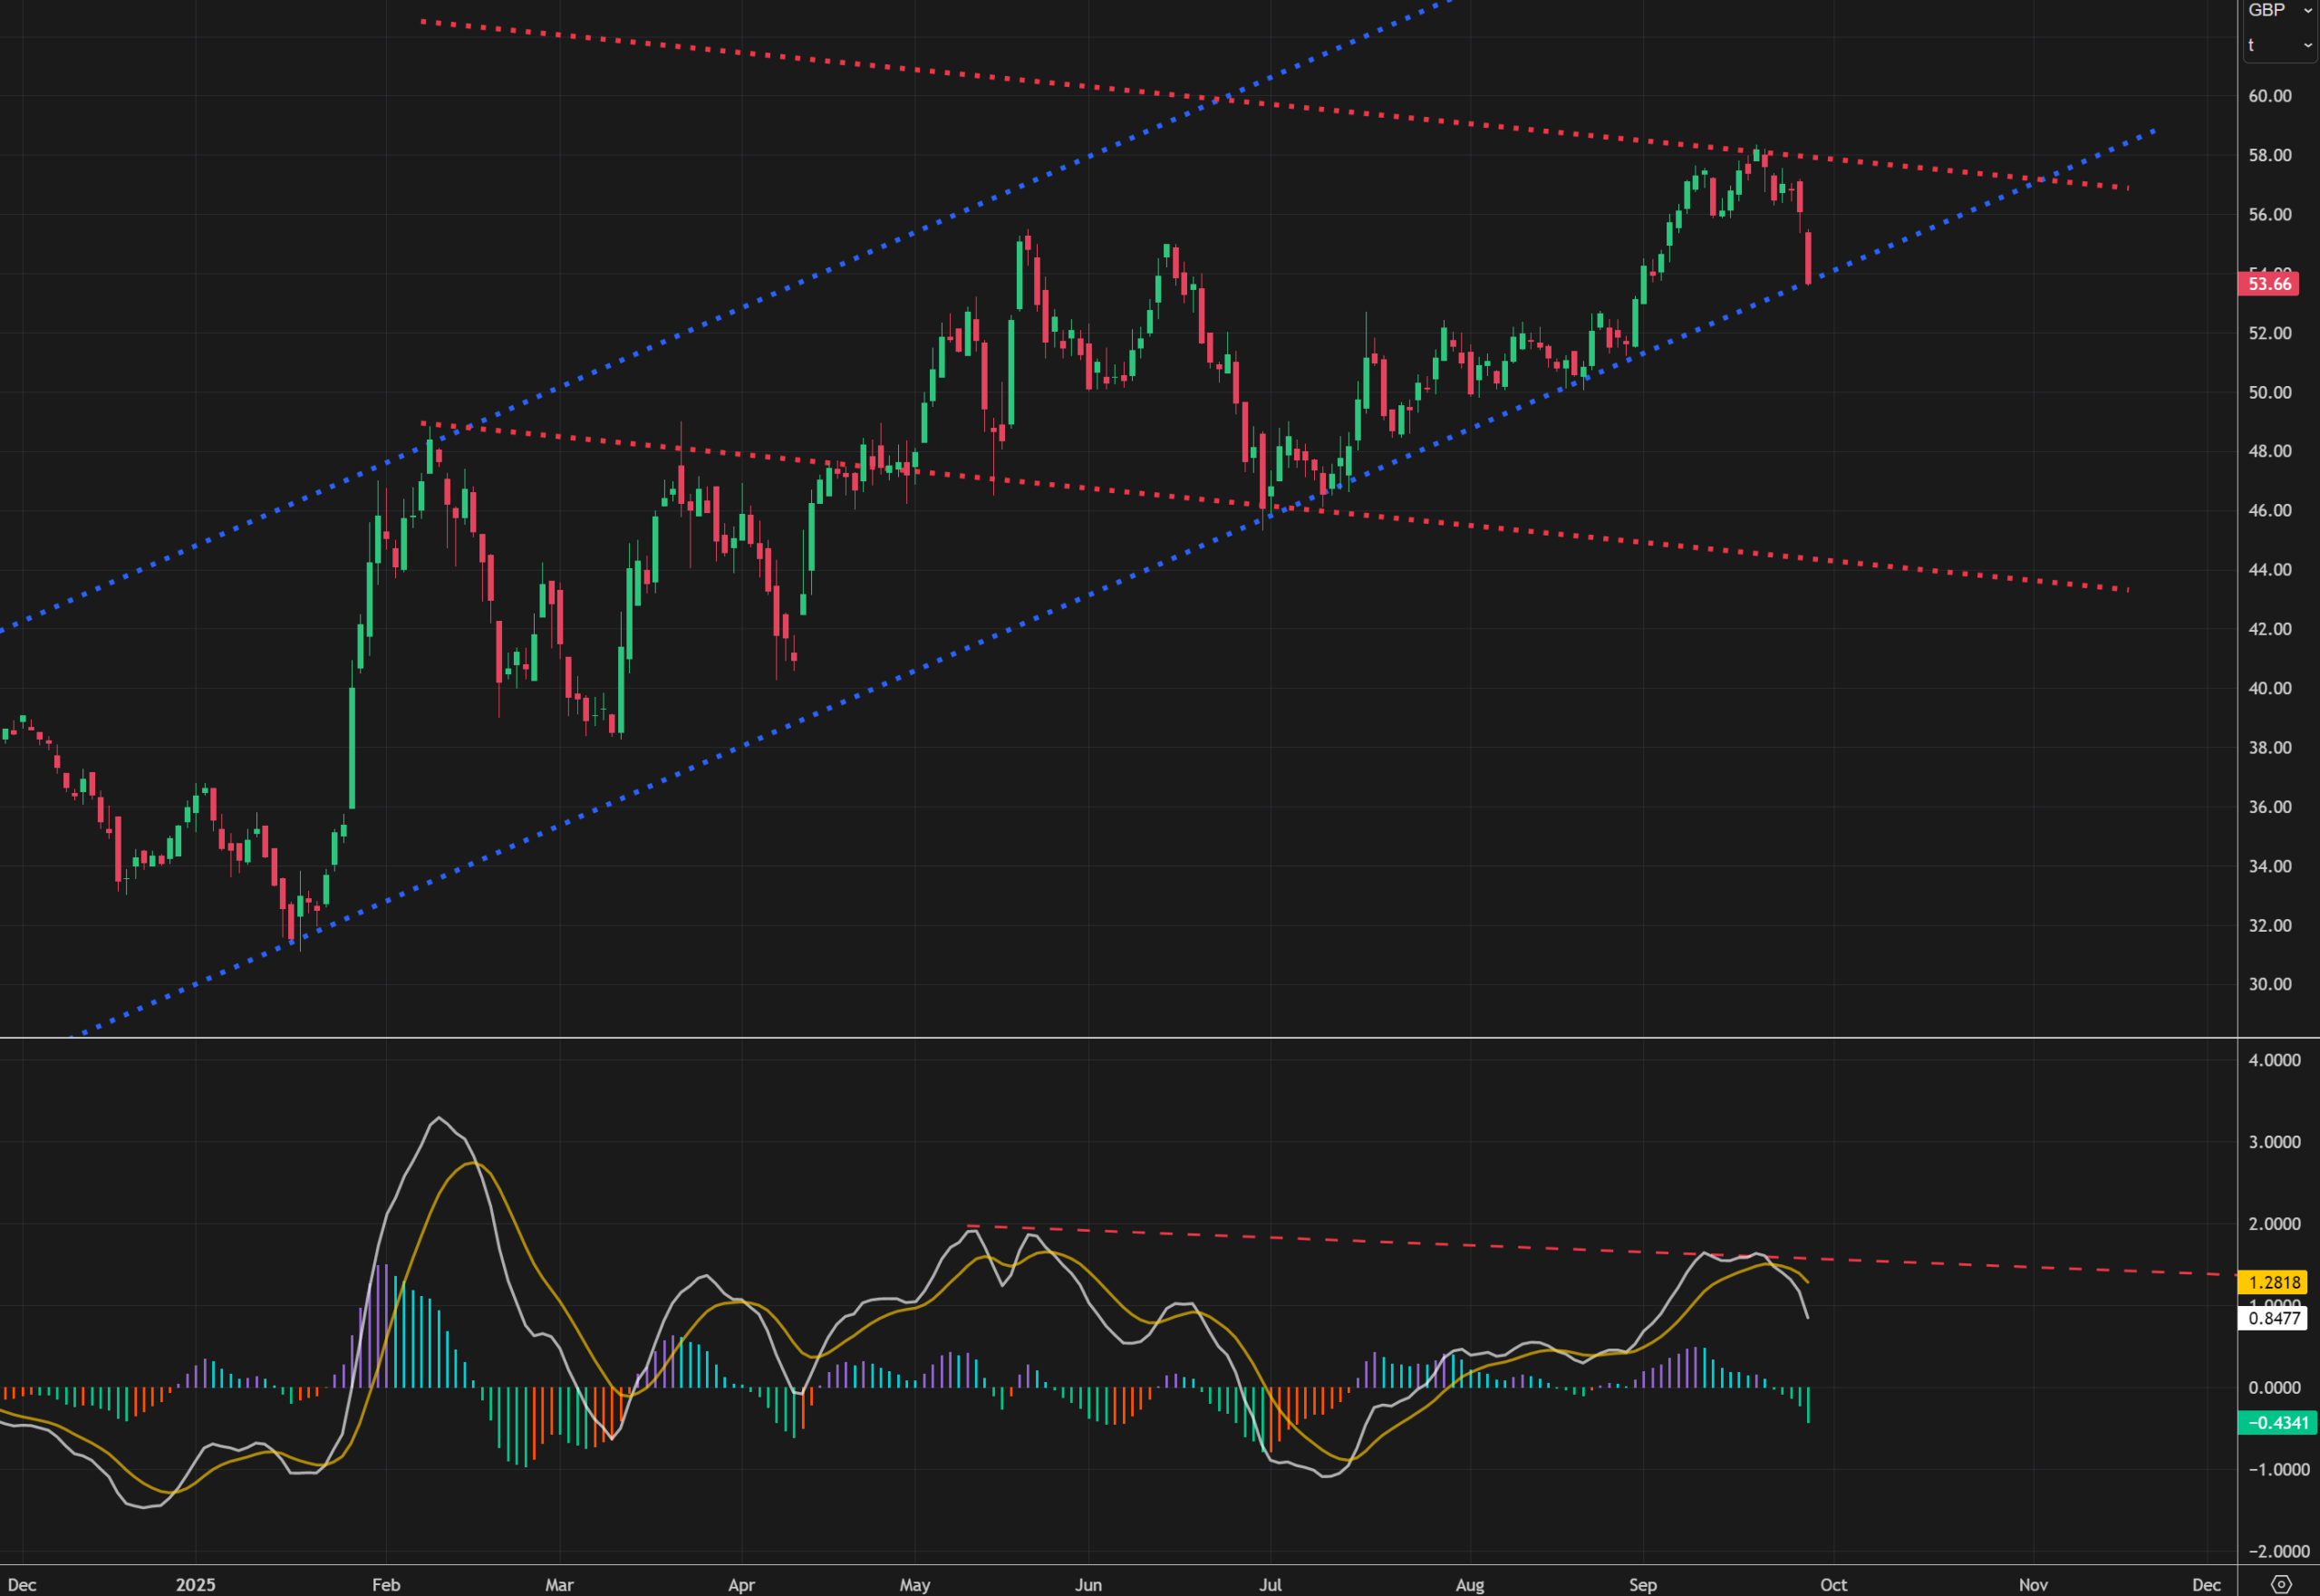
Task: Click the red 53.66 current price label
Action: [x=2269, y=284]
